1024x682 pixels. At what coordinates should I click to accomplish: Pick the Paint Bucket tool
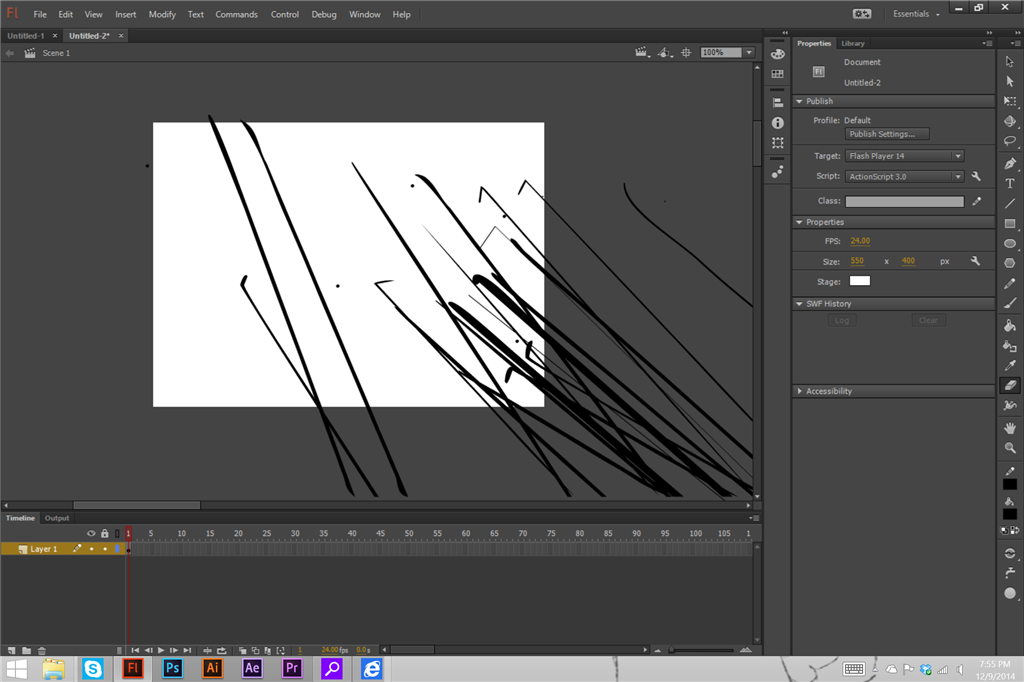tap(1010, 325)
